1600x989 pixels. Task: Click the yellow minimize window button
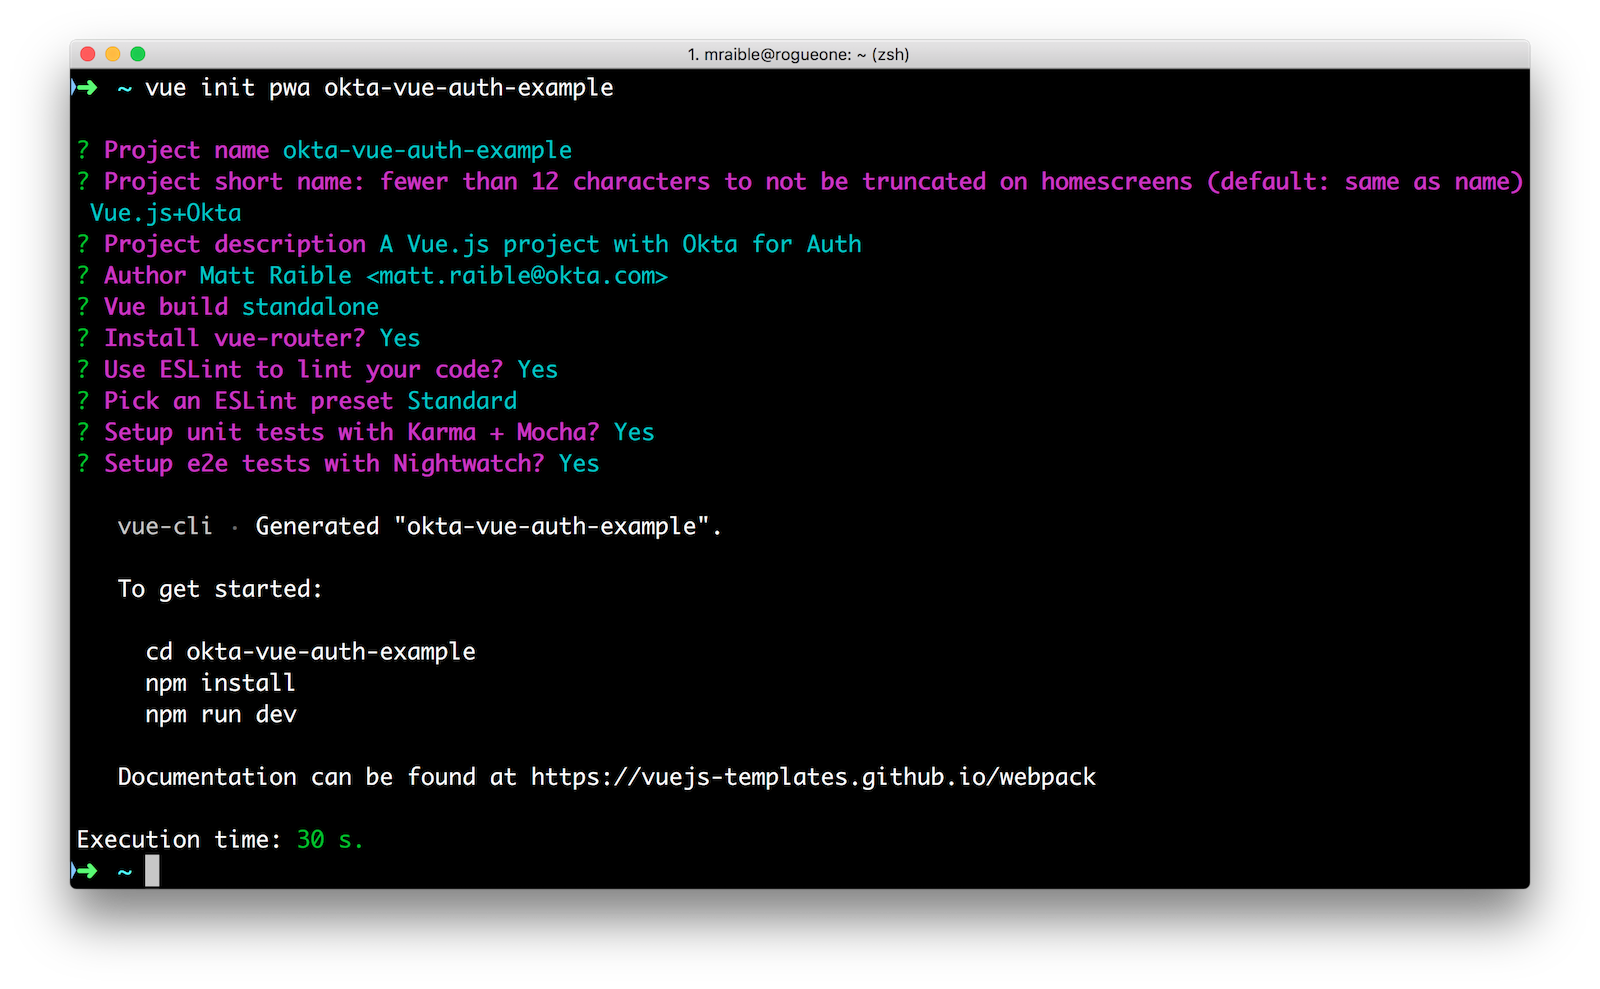[112, 54]
